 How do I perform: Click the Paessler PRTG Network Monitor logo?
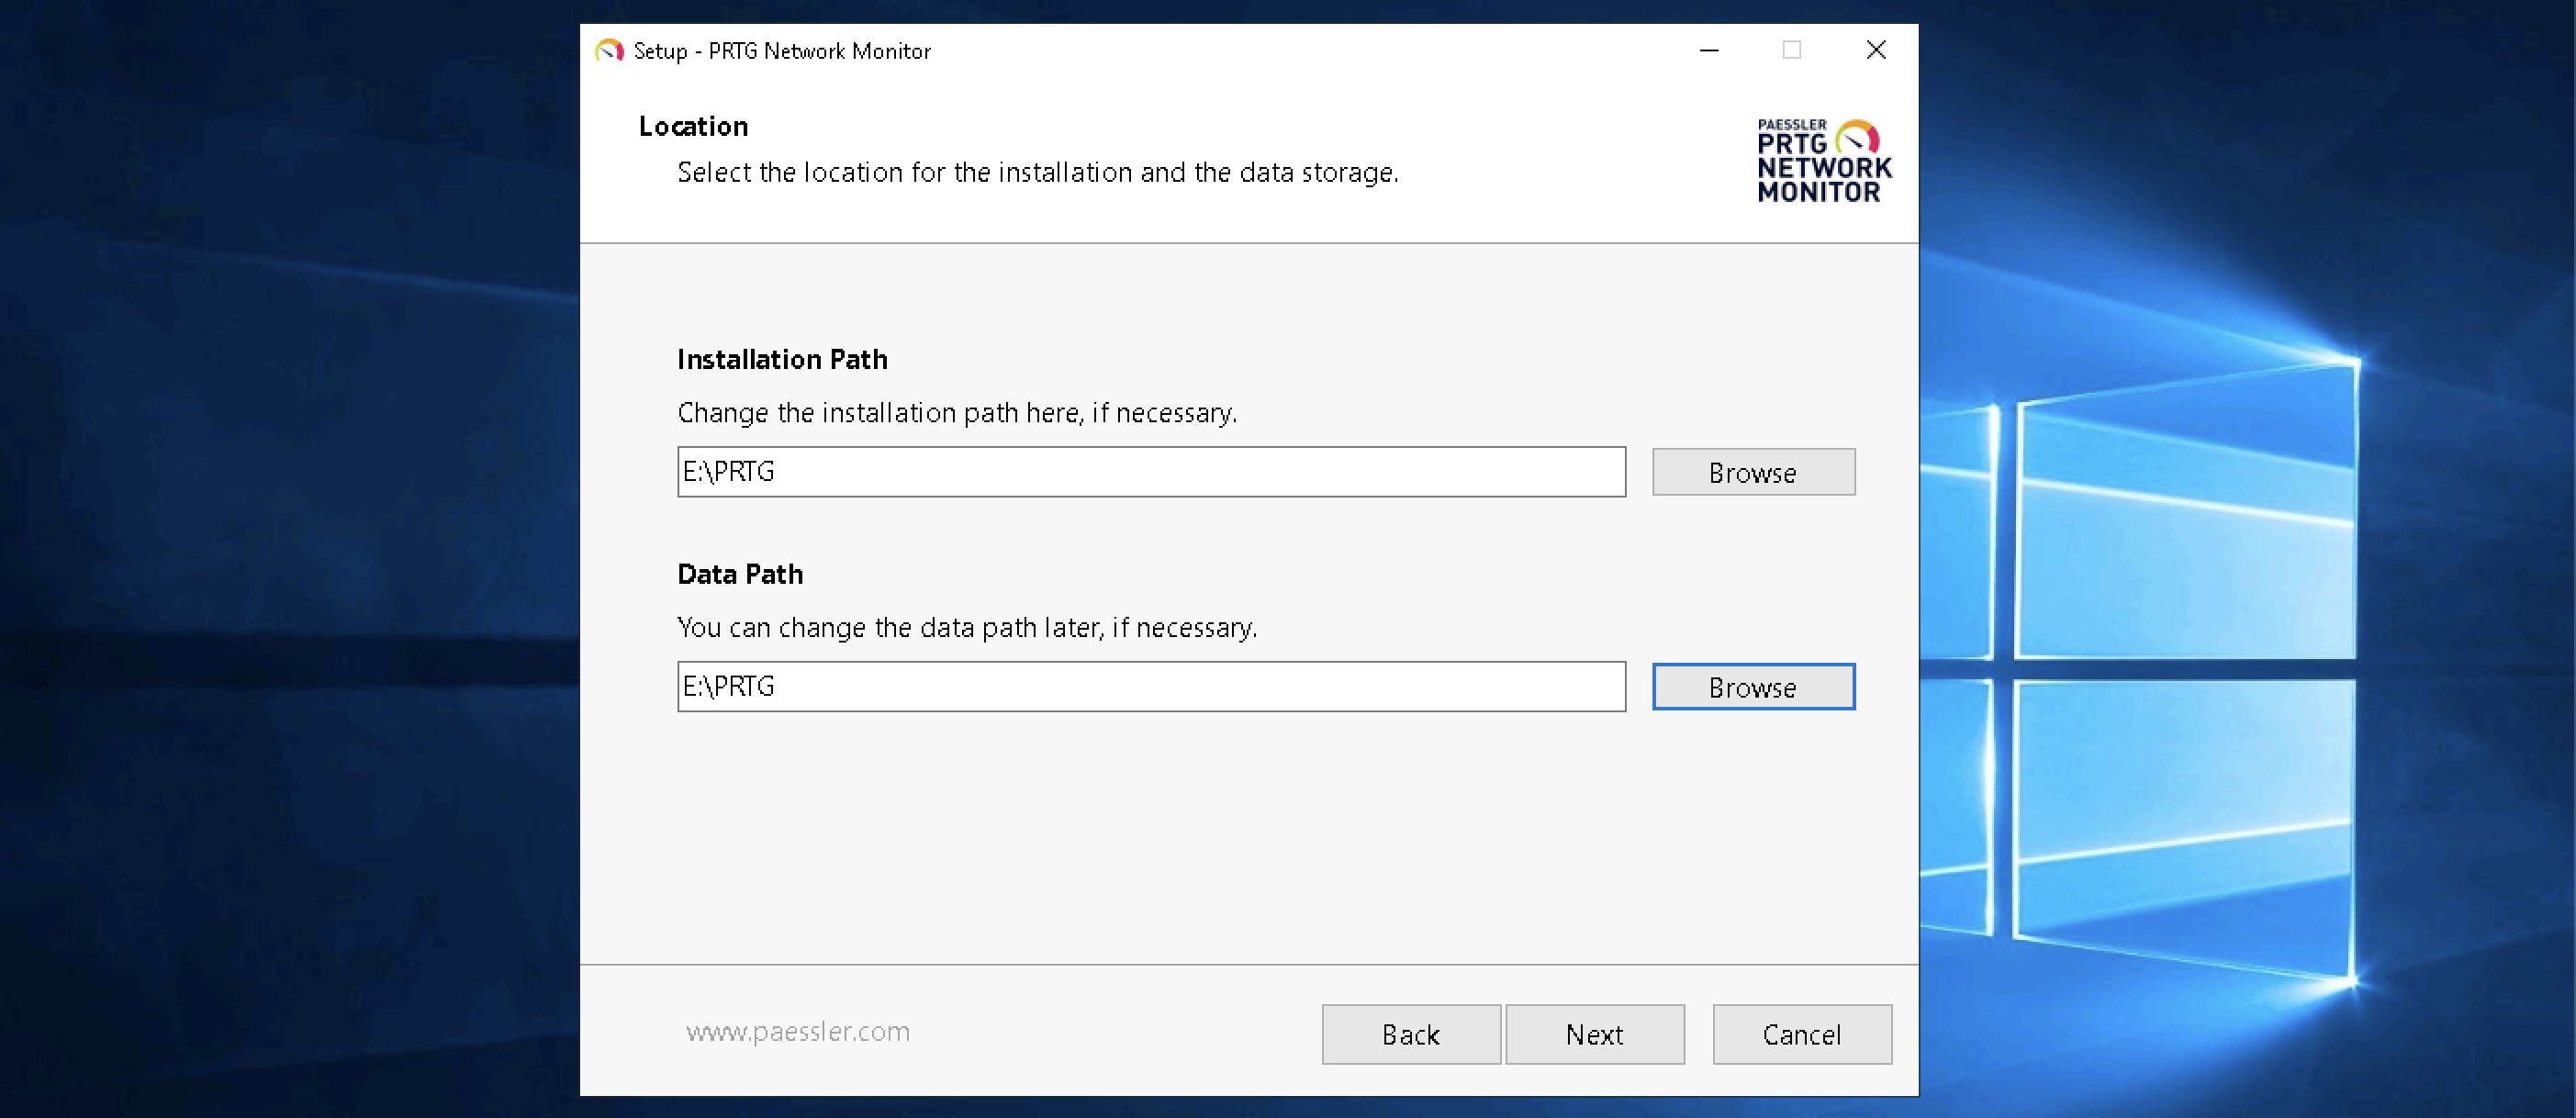tap(1823, 161)
